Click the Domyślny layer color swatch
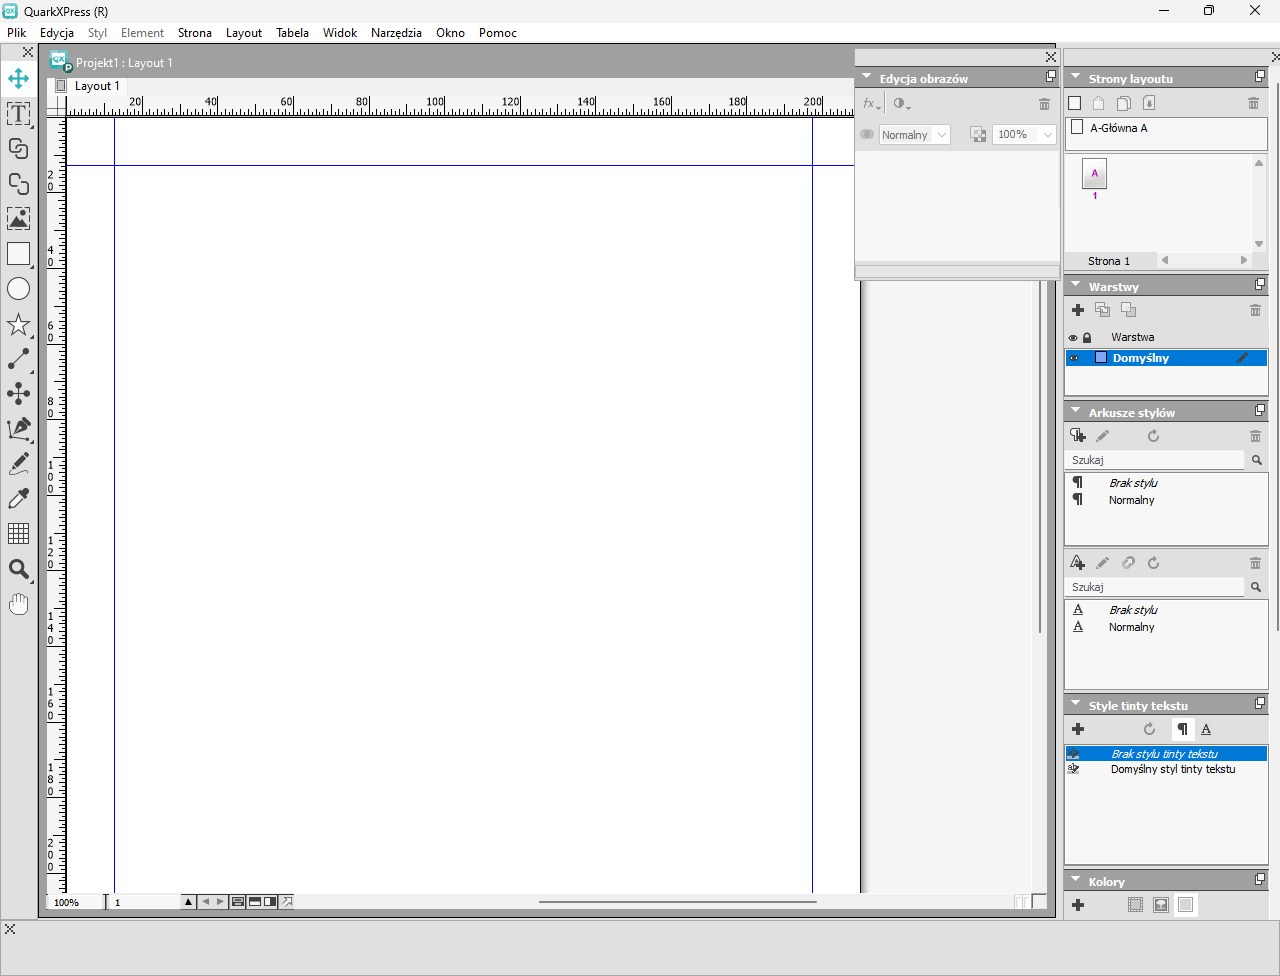The height and width of the screenshot is (976, 1280). pyautogui.click(x=1101, y=358)
